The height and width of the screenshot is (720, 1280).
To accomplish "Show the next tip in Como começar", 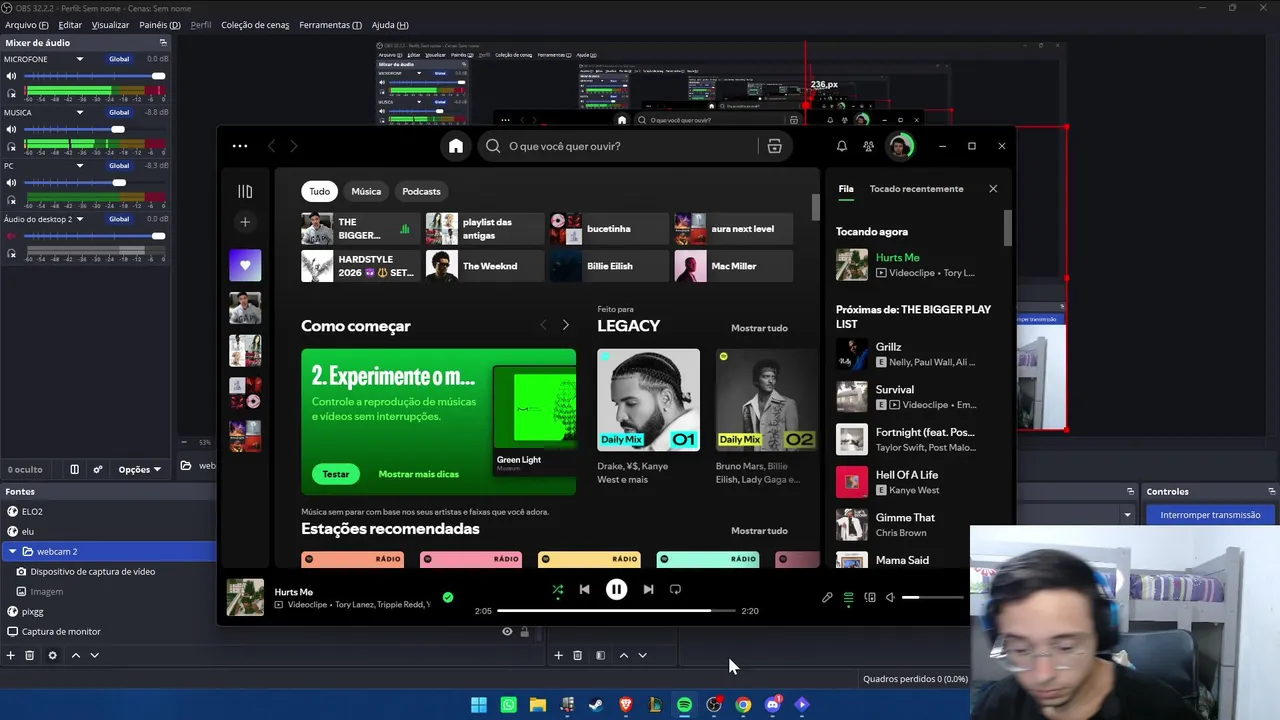I will coord(566,325).
